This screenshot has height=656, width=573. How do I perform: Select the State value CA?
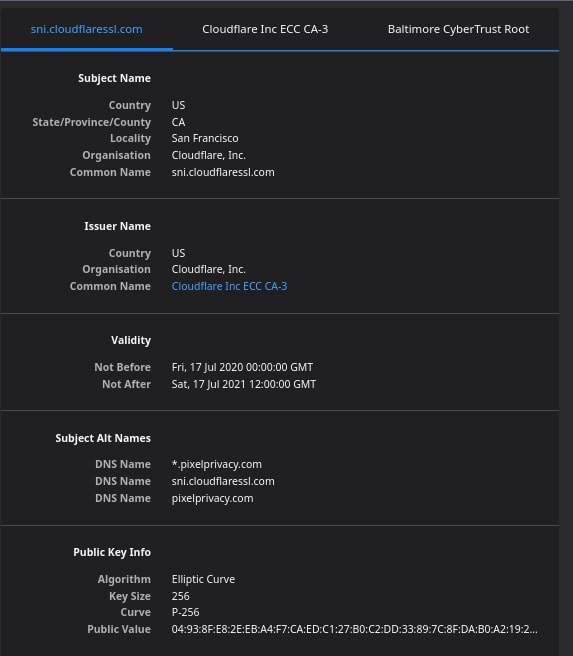(x=178, y=122)
